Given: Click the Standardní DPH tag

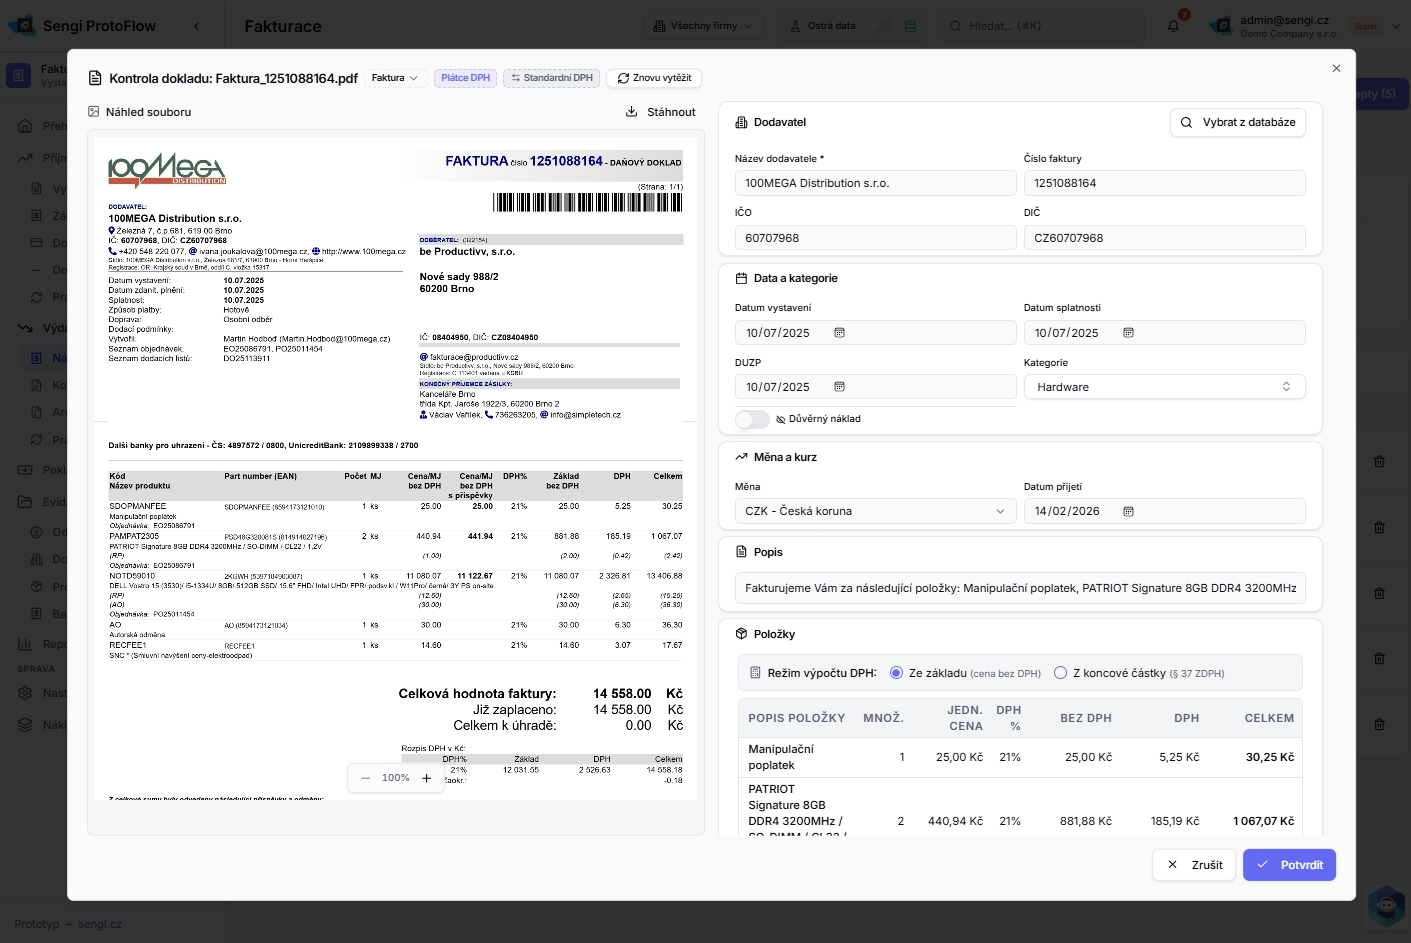Looking at the screenshot, I should pos(552,78).
